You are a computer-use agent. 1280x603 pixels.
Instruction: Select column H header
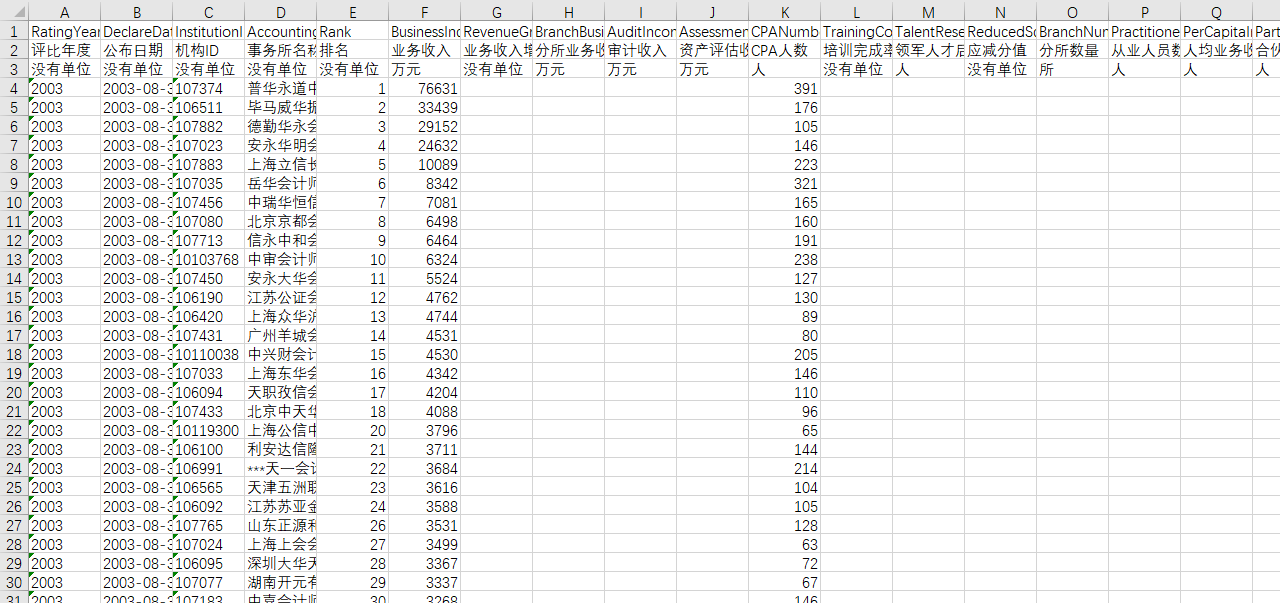coord(569,11)
